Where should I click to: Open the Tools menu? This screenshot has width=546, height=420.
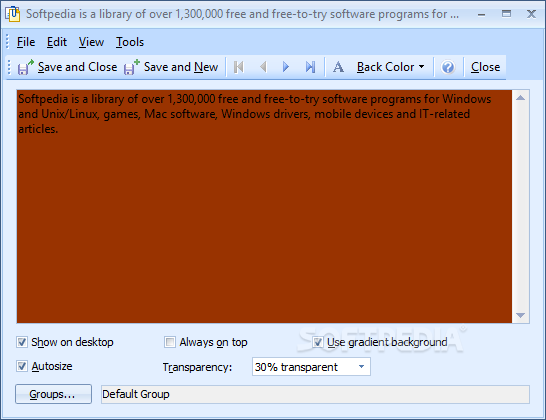click(x=130, y=42)
